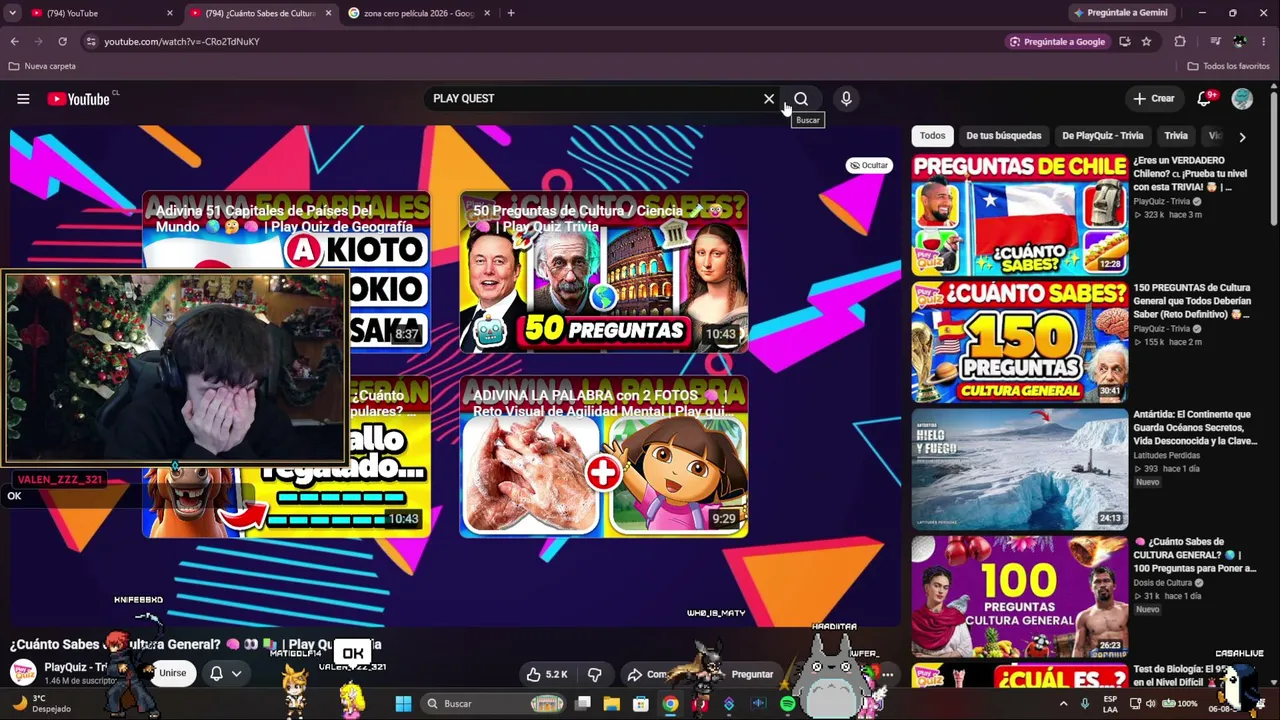
Task: Open the Windows Start menu
Action: [403, 703]
